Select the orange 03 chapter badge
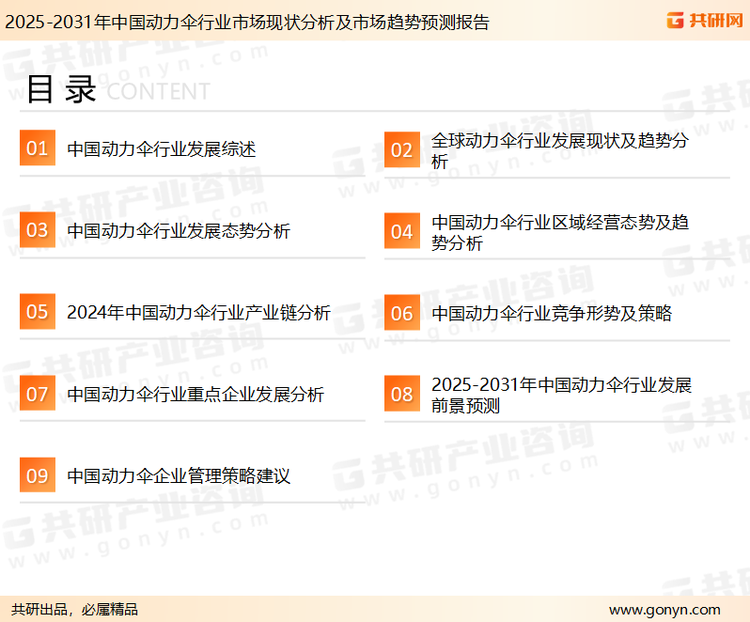 coord(37,230)
